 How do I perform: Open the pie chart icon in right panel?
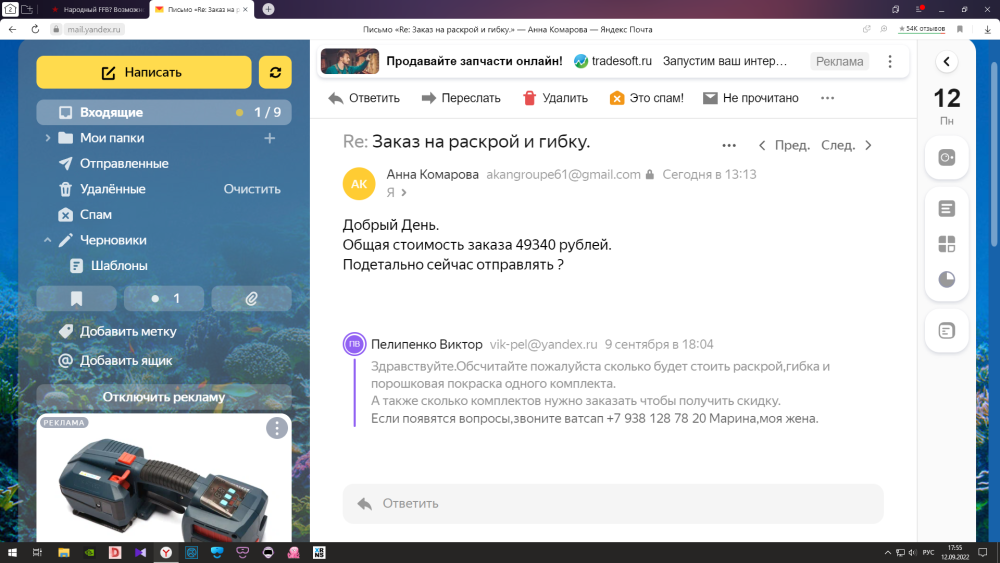point(946,279)
